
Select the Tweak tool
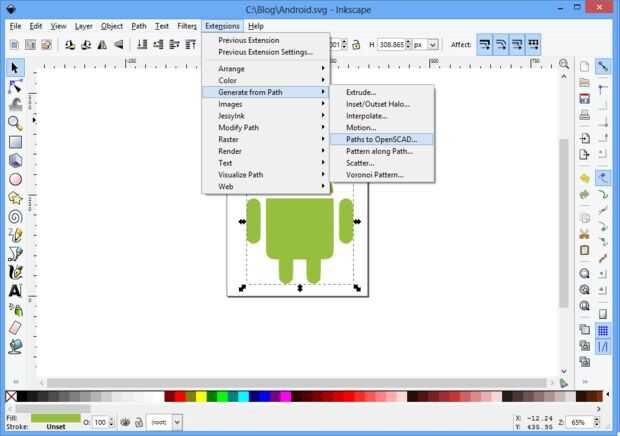15,105
